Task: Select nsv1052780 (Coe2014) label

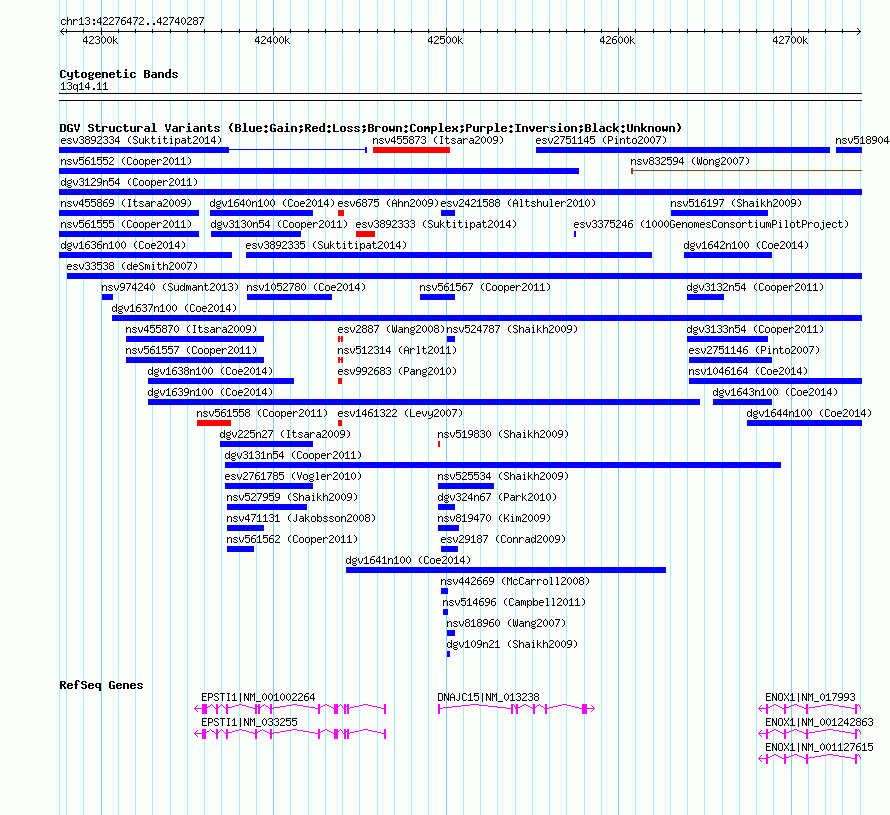Action: (306, 287)
